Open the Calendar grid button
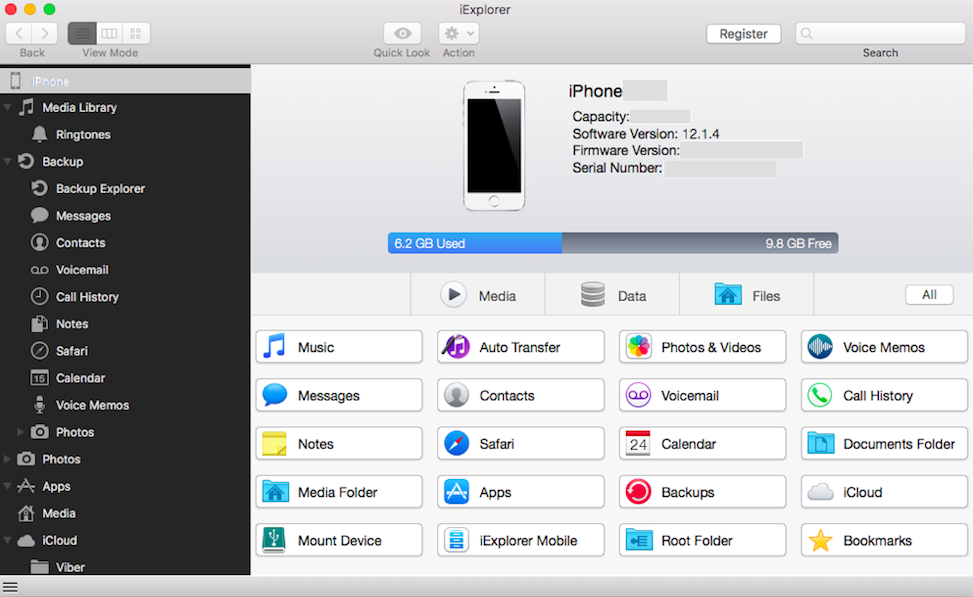The height and width of the screenshot is (597, 973). [x=702, y=444]
